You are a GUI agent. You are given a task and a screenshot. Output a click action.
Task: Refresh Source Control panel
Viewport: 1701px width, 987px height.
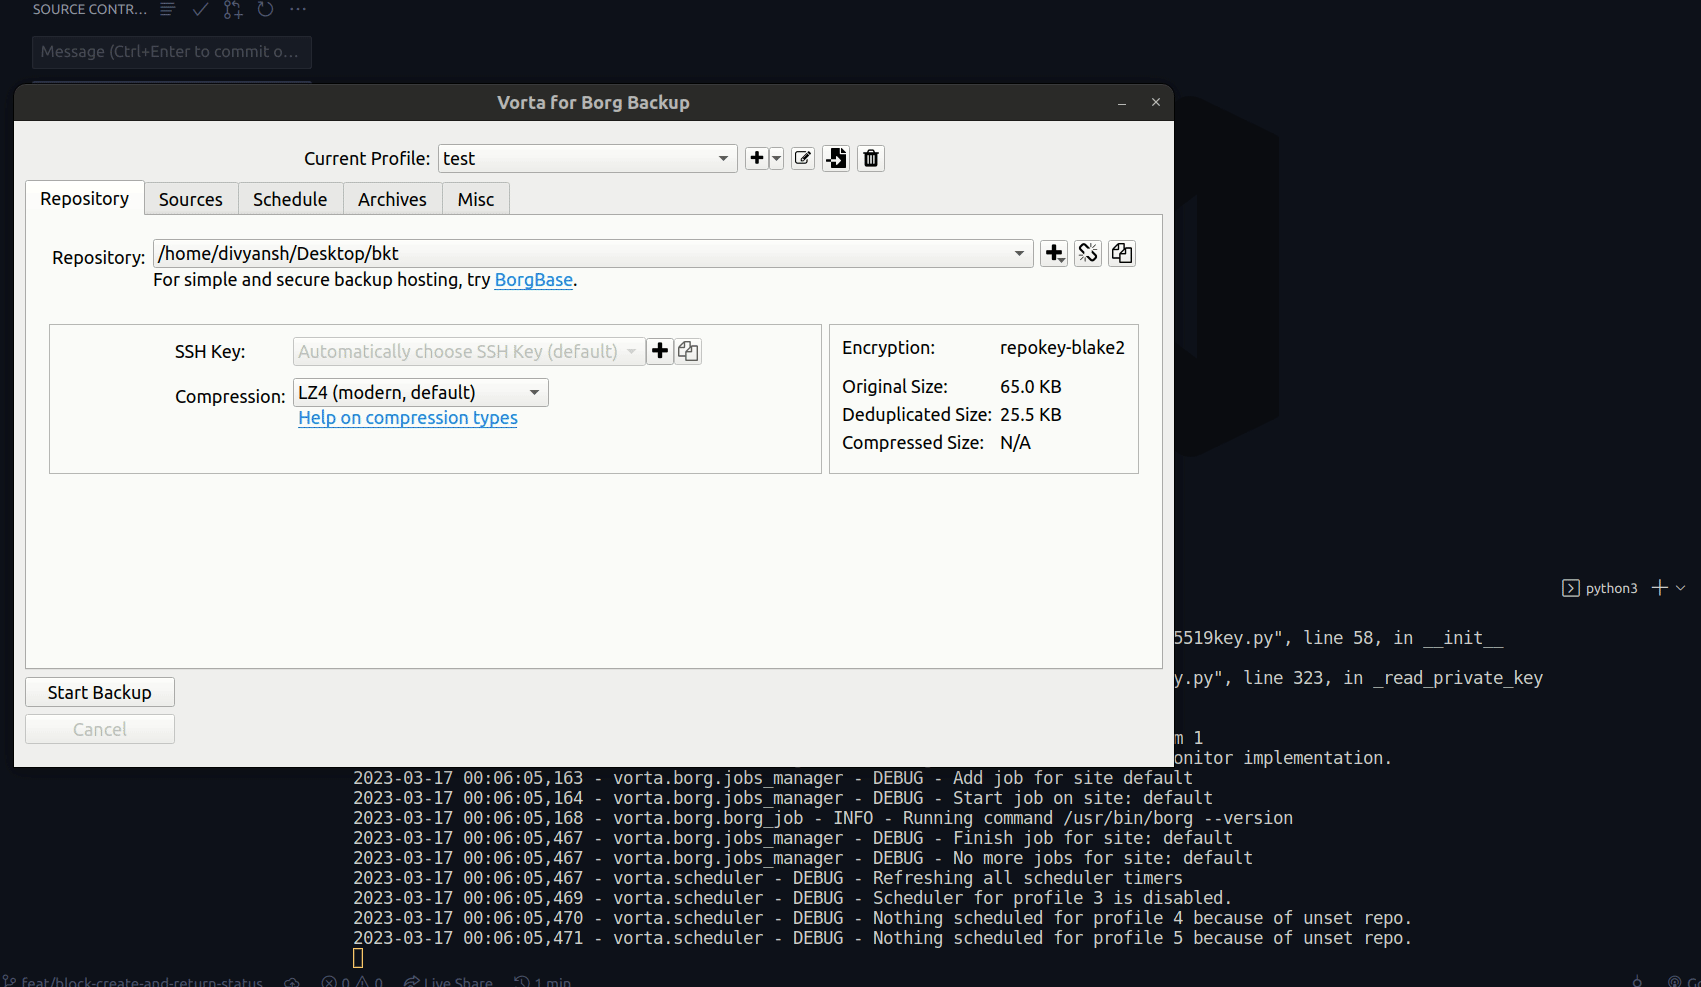point(265,9)
